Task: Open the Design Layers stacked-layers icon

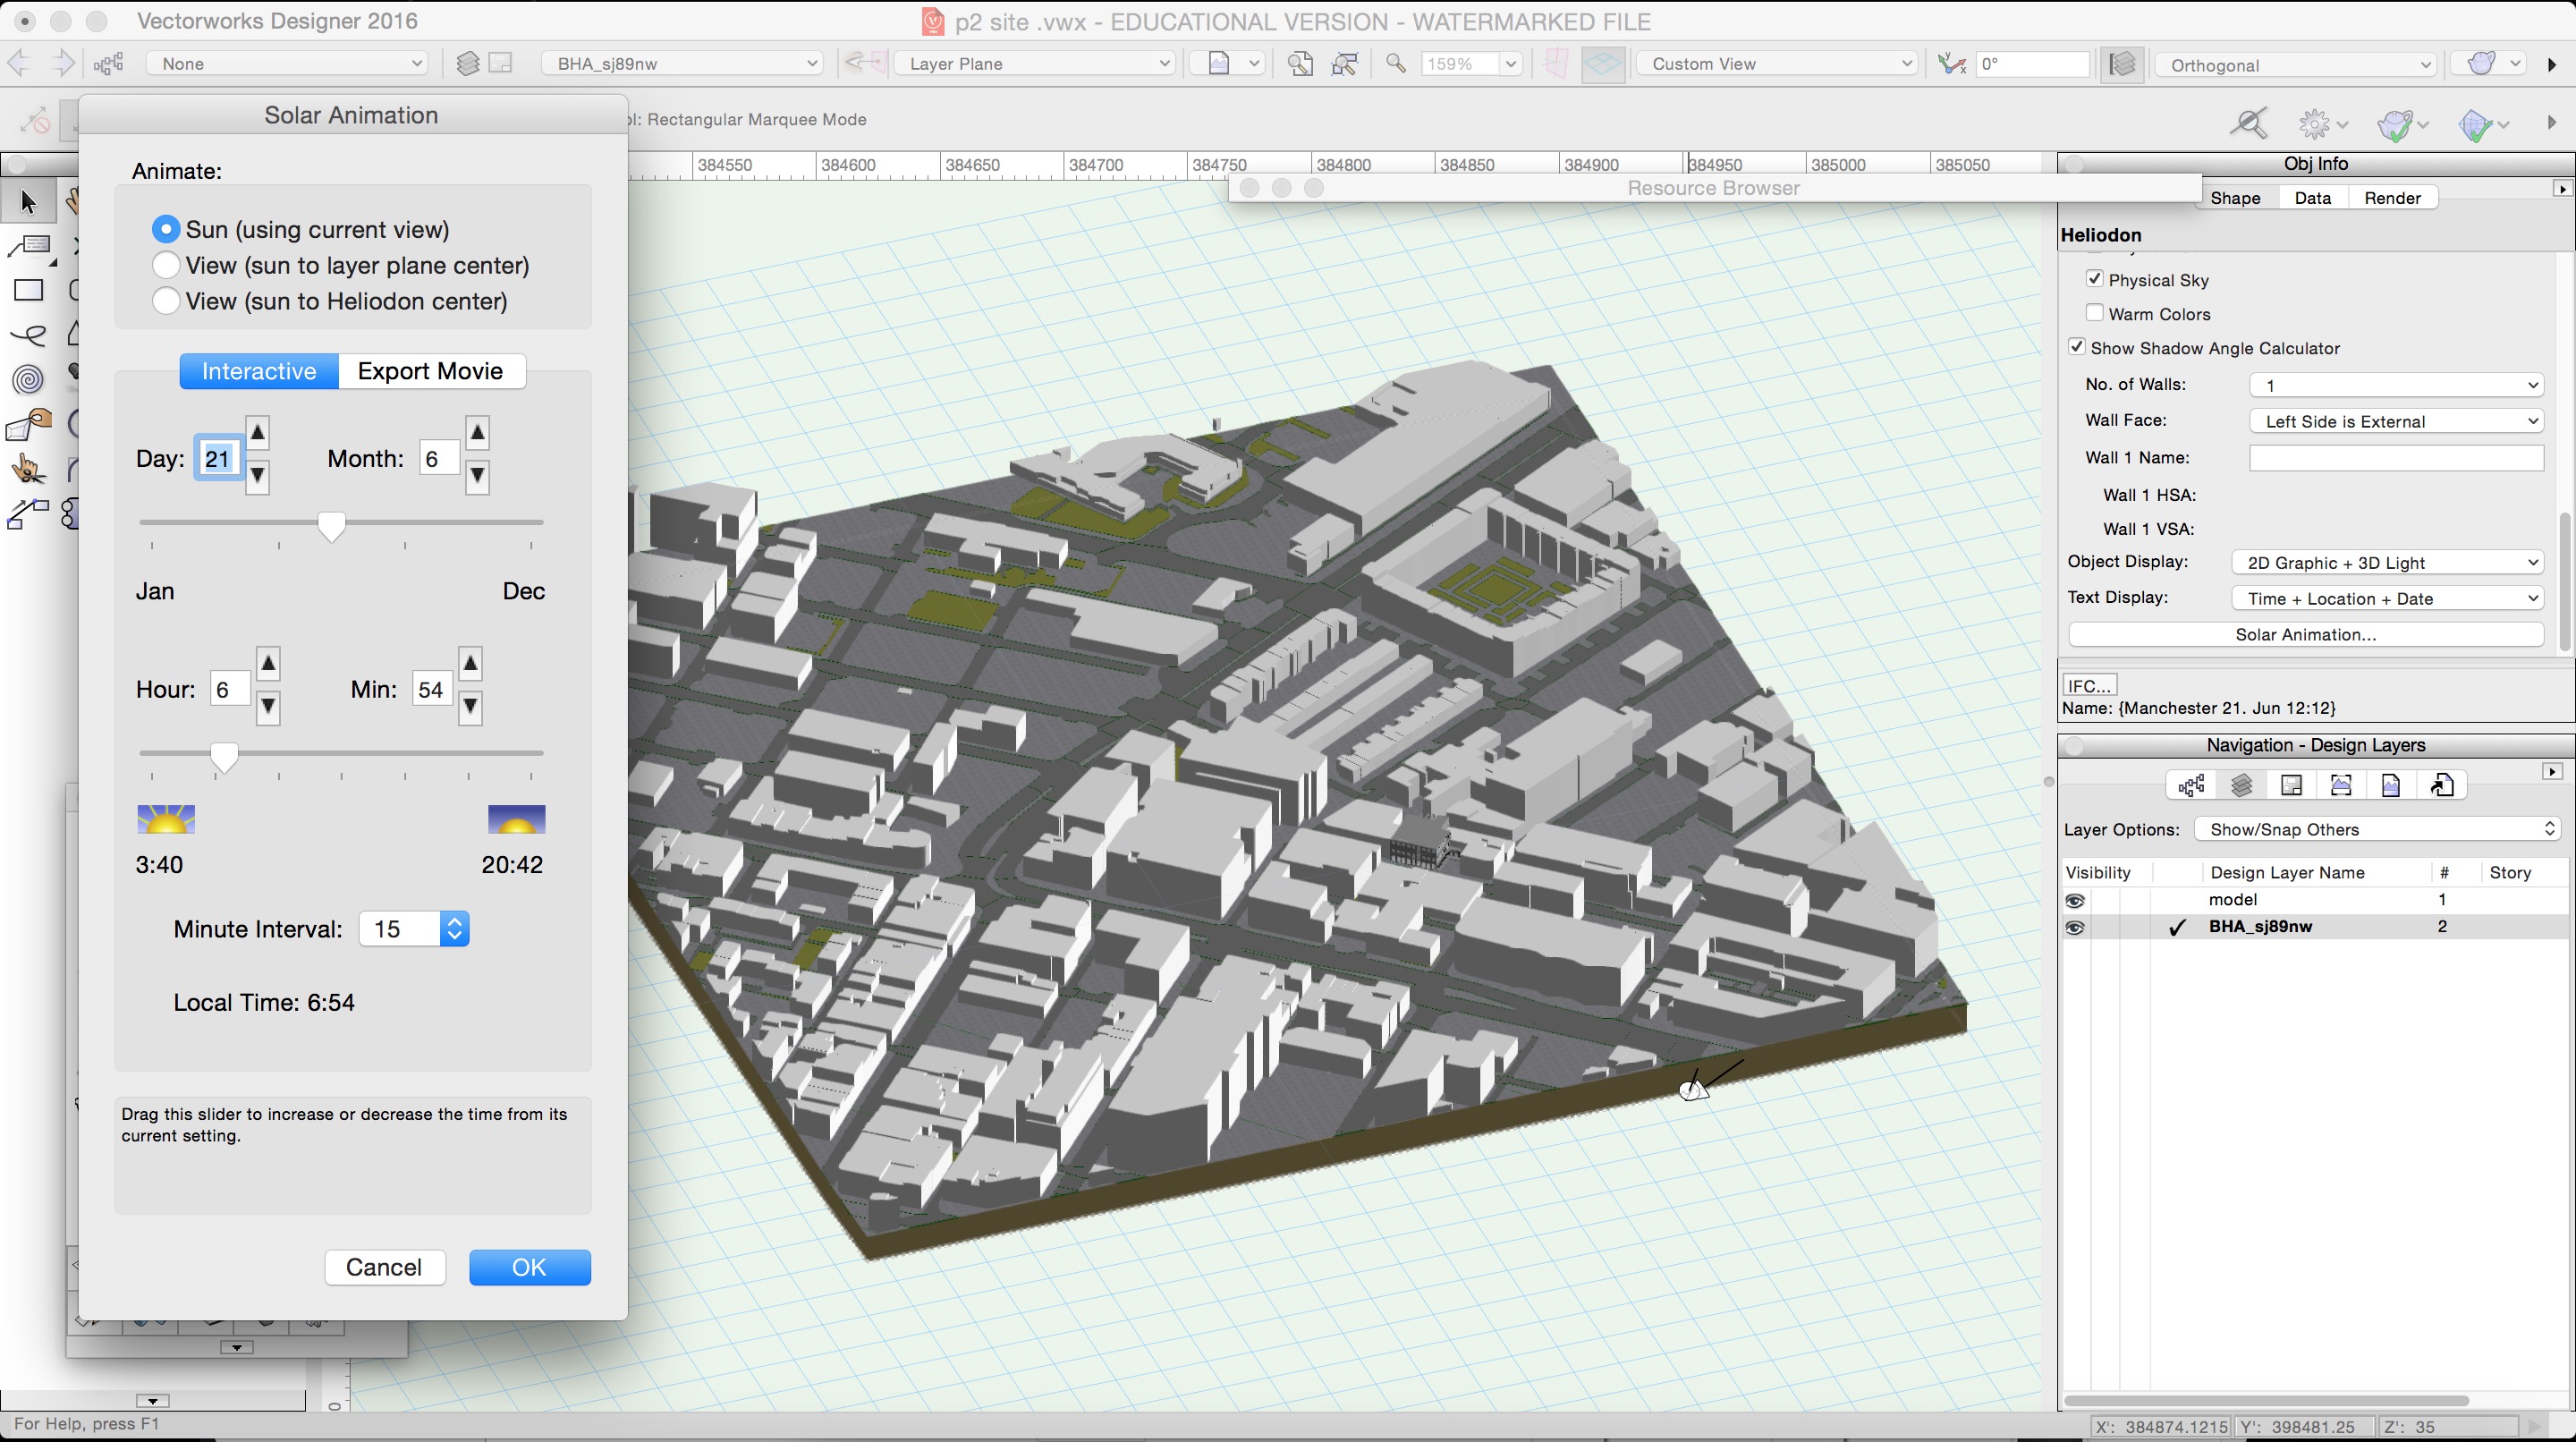Action: click(x=2242, y=786)
